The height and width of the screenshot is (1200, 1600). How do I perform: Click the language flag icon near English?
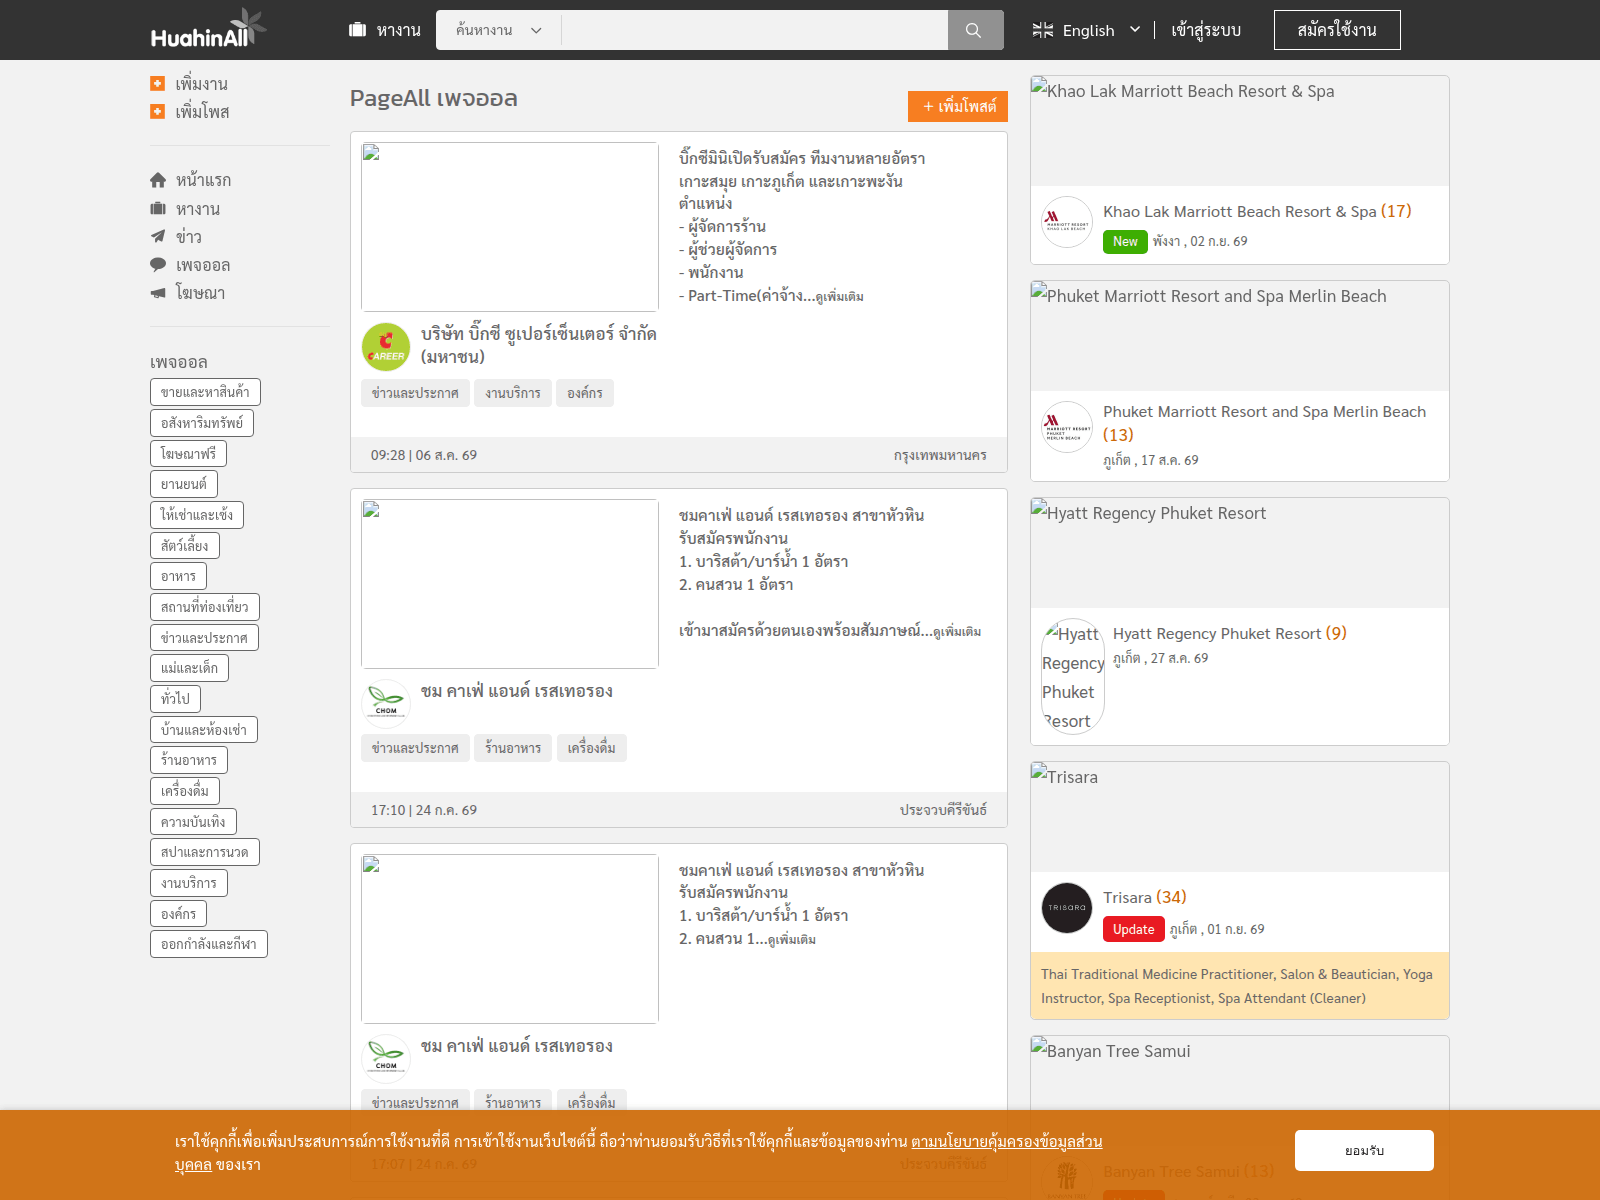click(x=1042, y=30)
